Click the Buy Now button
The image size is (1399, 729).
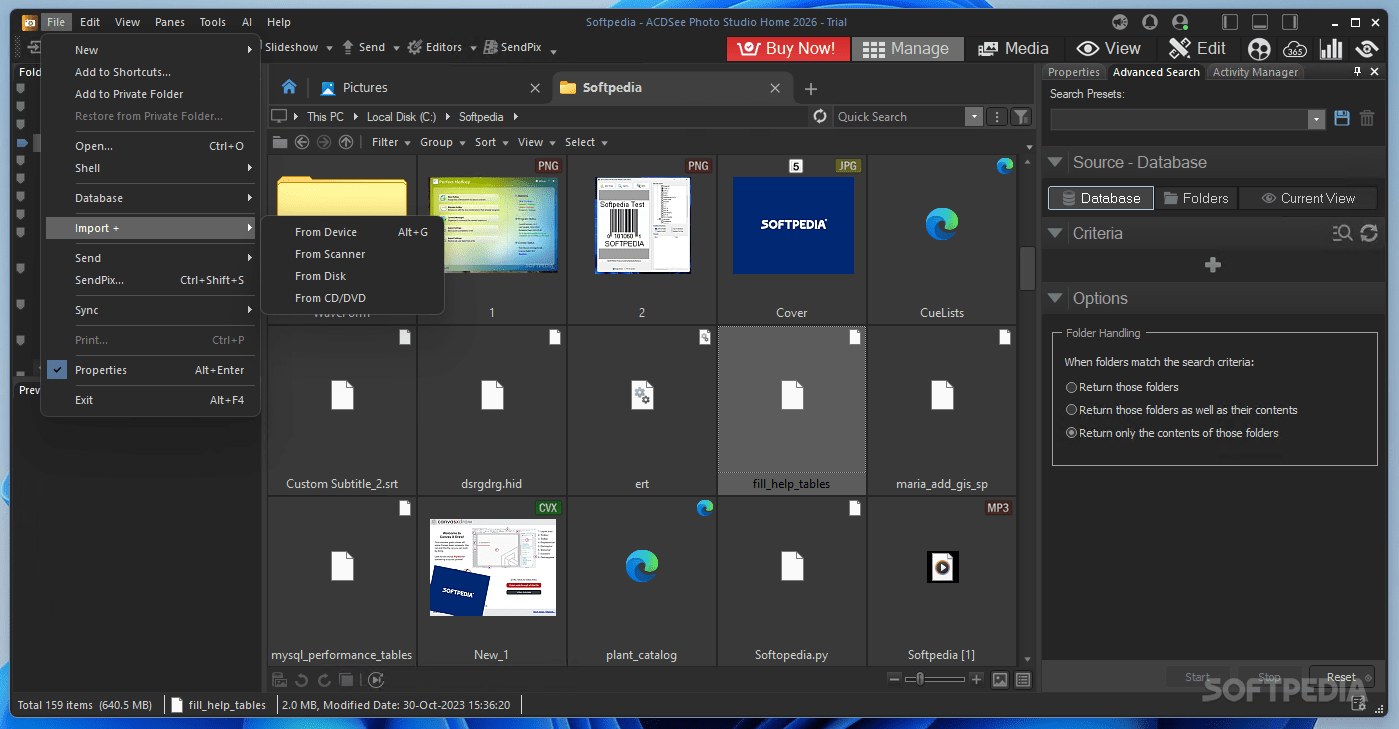[787, 48]
